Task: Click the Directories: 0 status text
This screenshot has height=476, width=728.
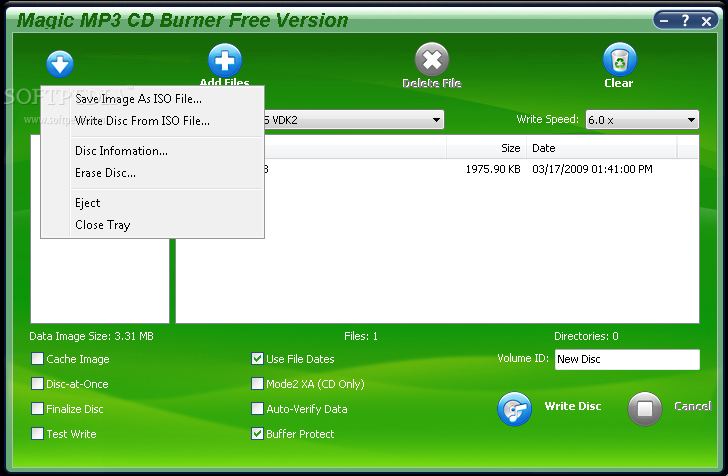Action: 586,336
